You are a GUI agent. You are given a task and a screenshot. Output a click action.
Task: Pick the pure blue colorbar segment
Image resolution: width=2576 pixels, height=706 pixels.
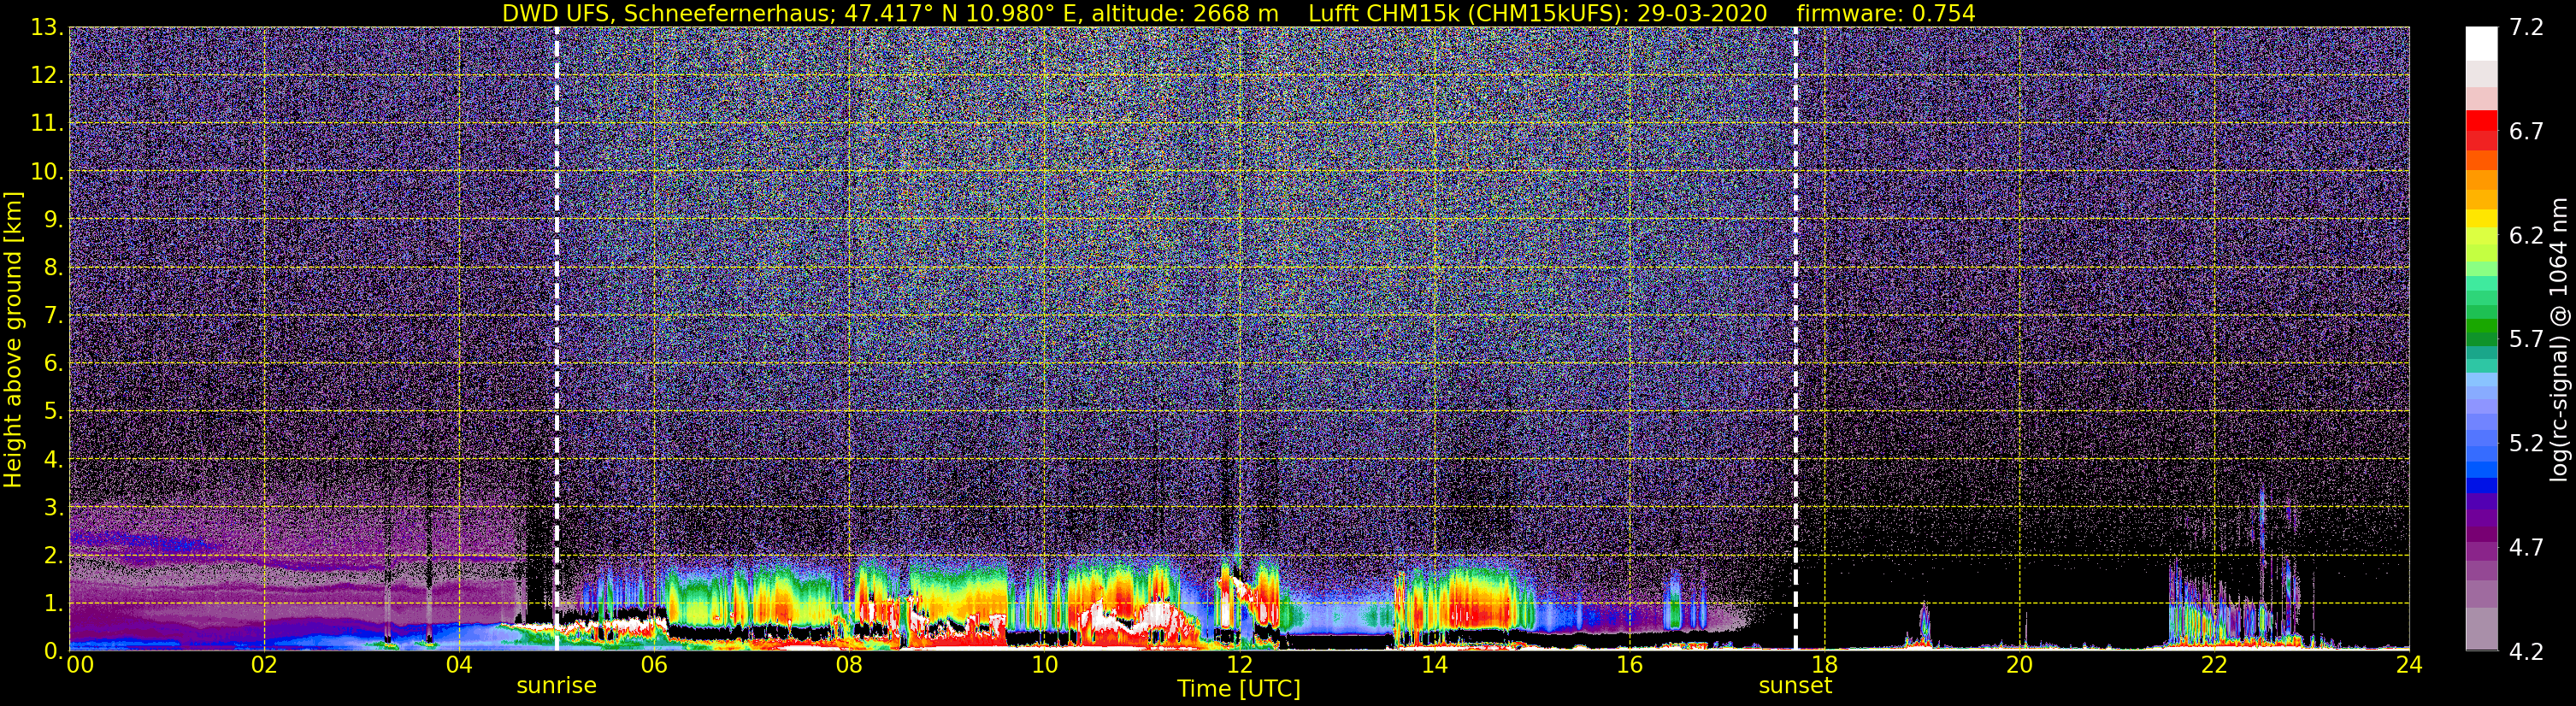click(2481, 485)
